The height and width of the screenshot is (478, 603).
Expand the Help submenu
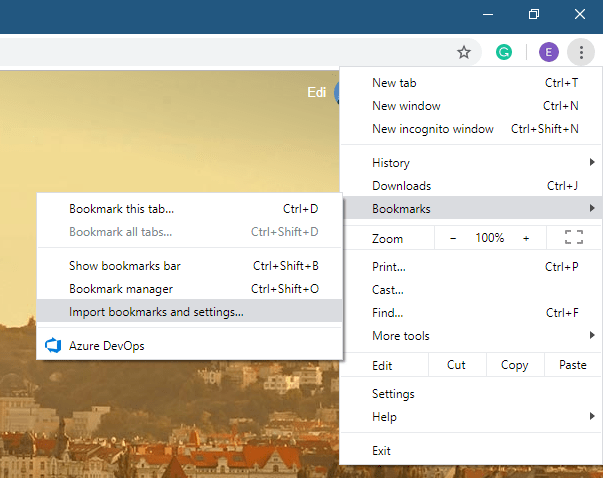pyautogui.click(x=471, y=417)
